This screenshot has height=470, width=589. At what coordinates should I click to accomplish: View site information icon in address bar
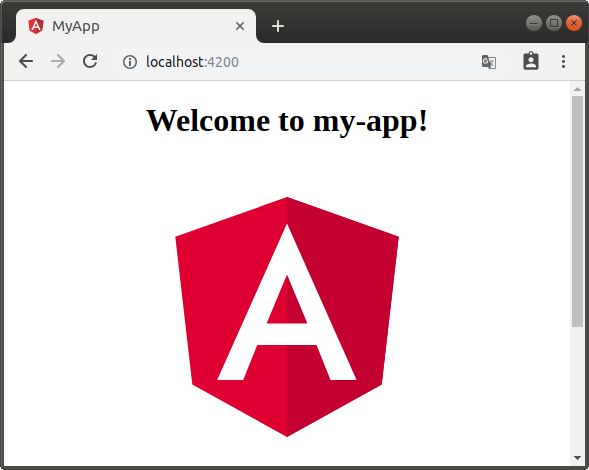tap(130, 62)
